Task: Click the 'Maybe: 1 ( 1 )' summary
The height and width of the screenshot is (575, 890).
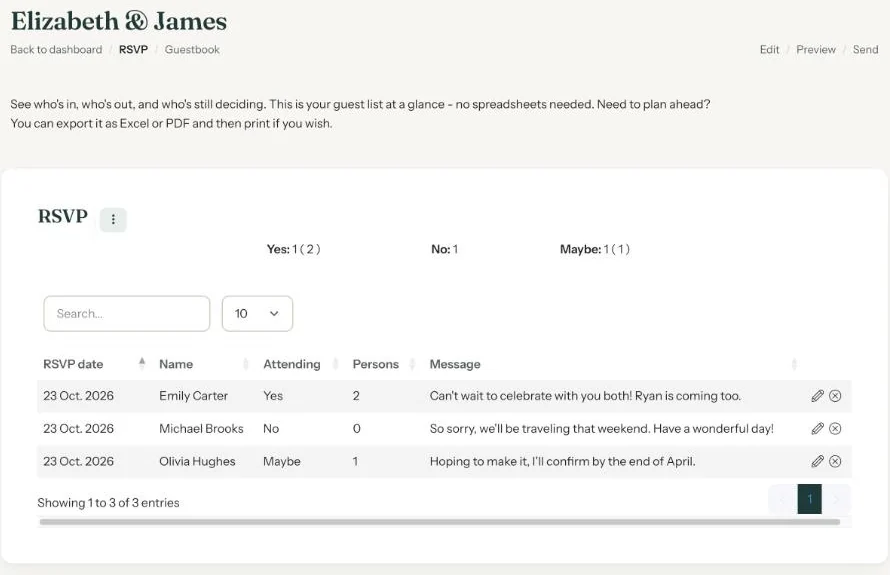Action: [595, 249]
